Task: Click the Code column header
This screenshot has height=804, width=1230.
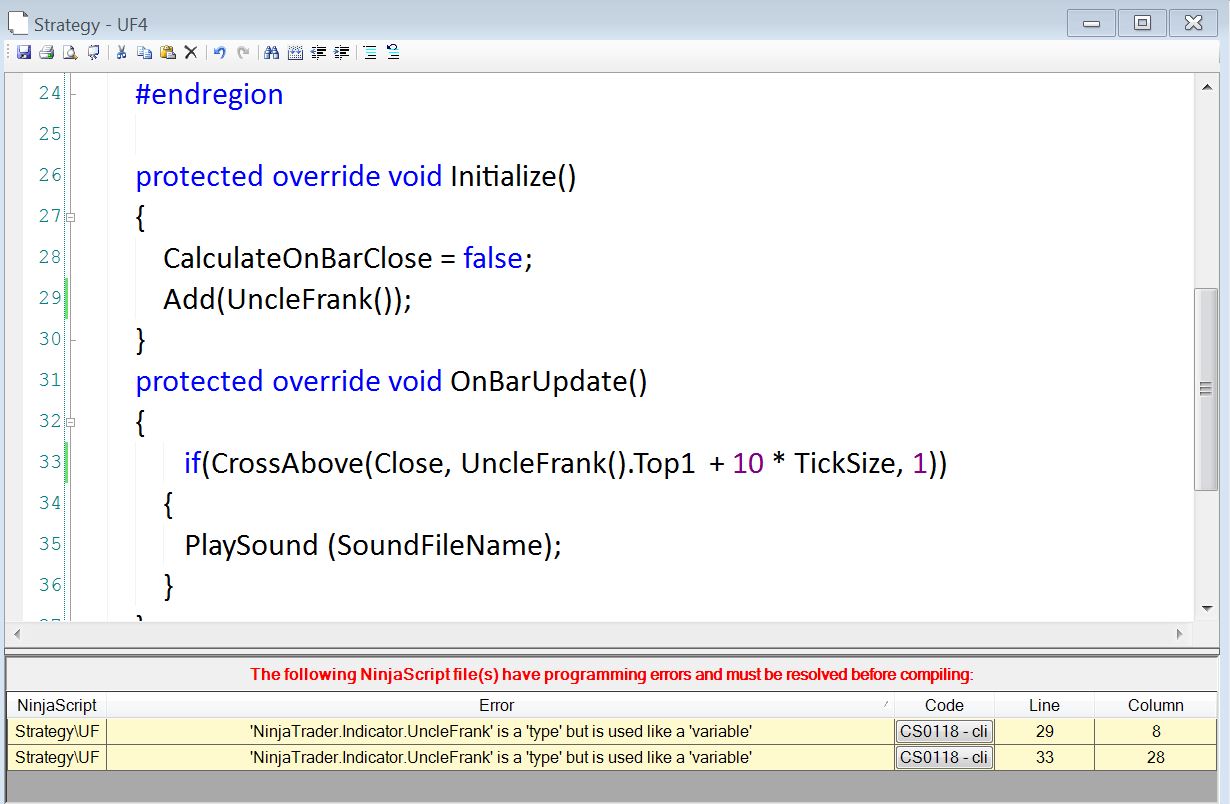Action: [944, 705]
